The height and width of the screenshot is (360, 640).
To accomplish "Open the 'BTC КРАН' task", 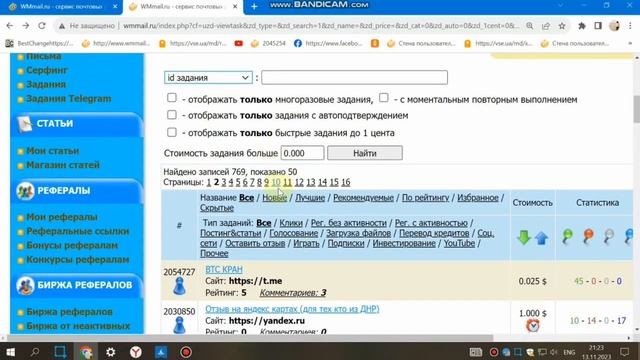I will click(x=224, y=269).
